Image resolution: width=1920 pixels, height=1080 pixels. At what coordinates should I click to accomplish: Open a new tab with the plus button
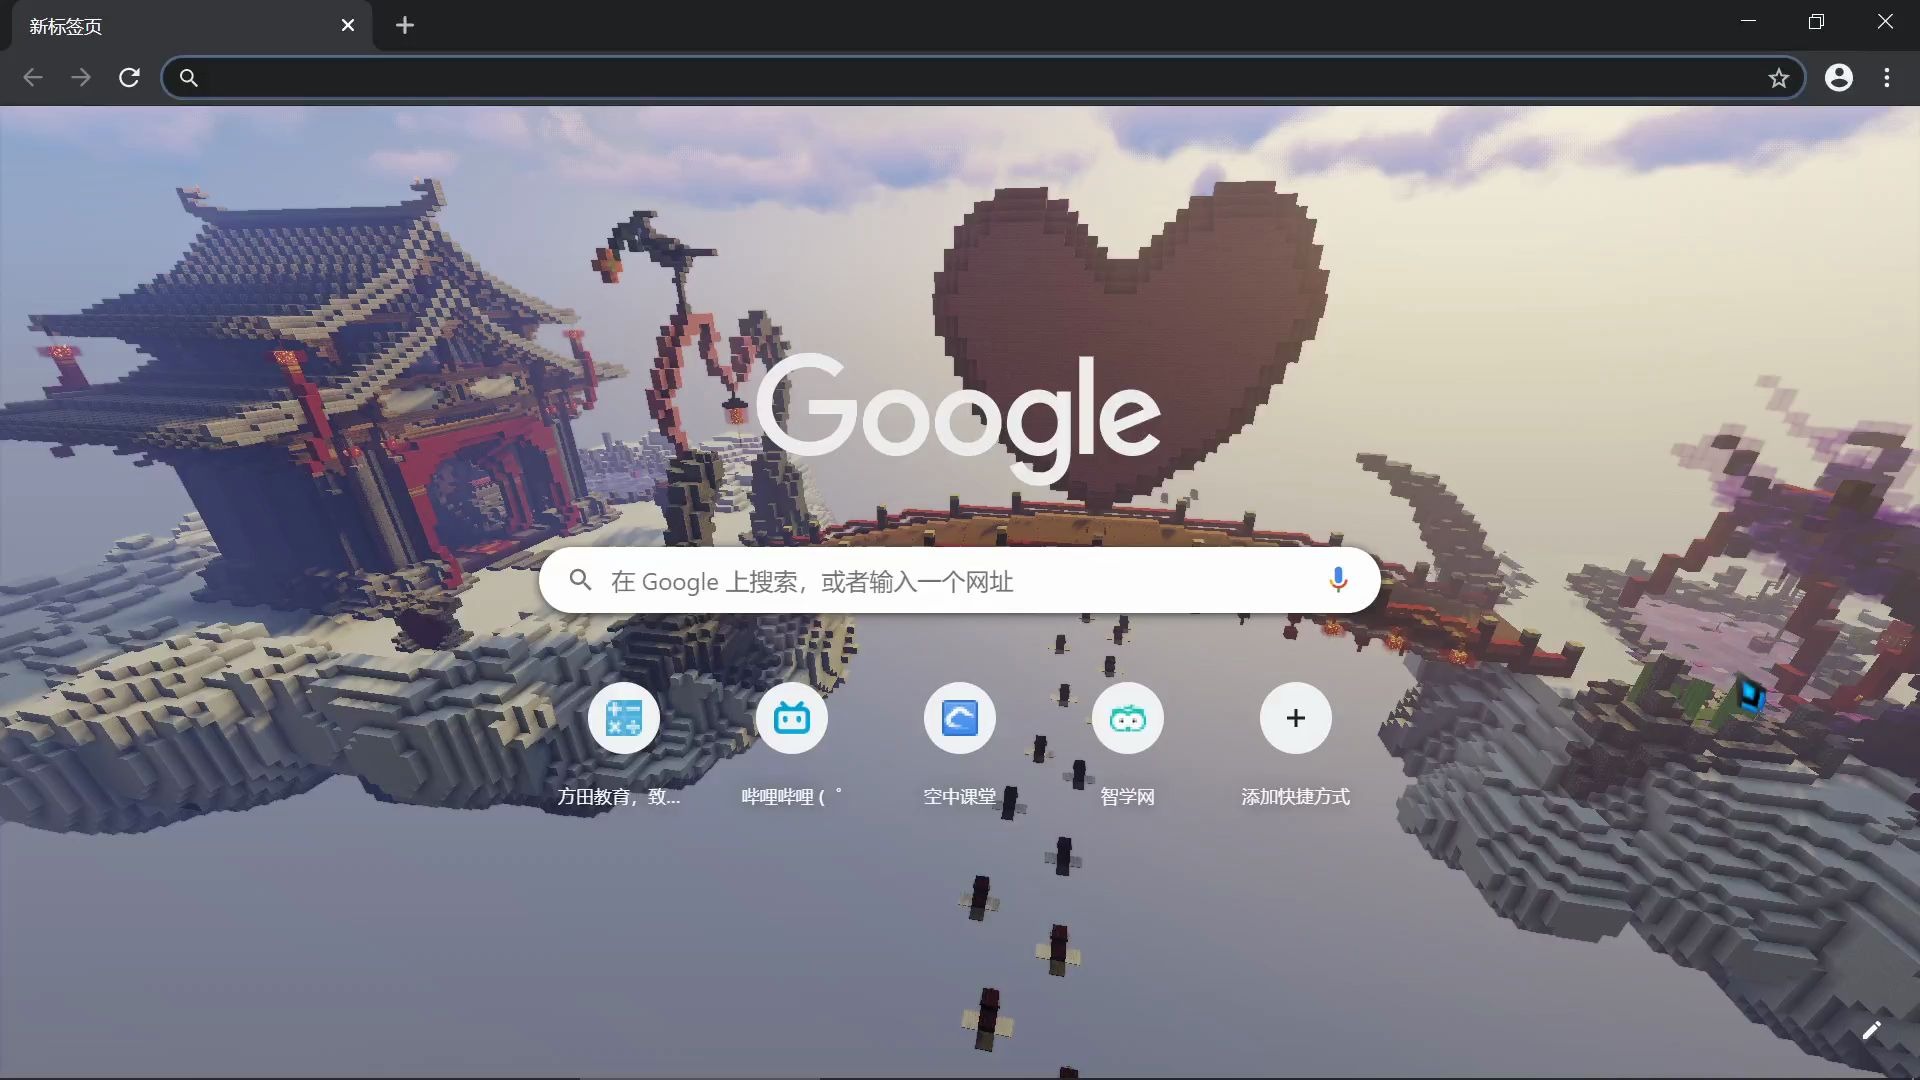pyautogui.click(x=404, y=25)
